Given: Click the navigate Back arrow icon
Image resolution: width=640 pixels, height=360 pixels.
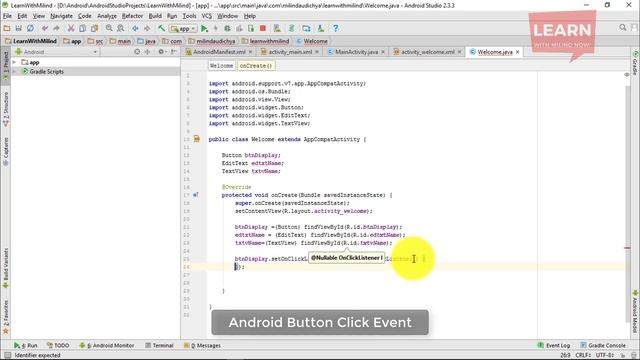Looking at the screenshot, I should pos(135,28).
